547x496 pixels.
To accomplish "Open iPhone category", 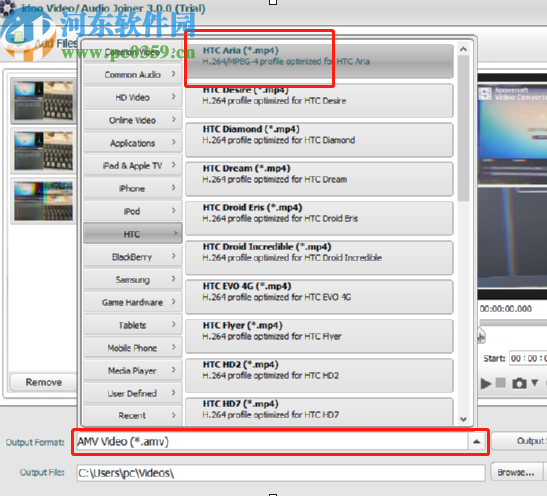I will click(x=133, y=188).
